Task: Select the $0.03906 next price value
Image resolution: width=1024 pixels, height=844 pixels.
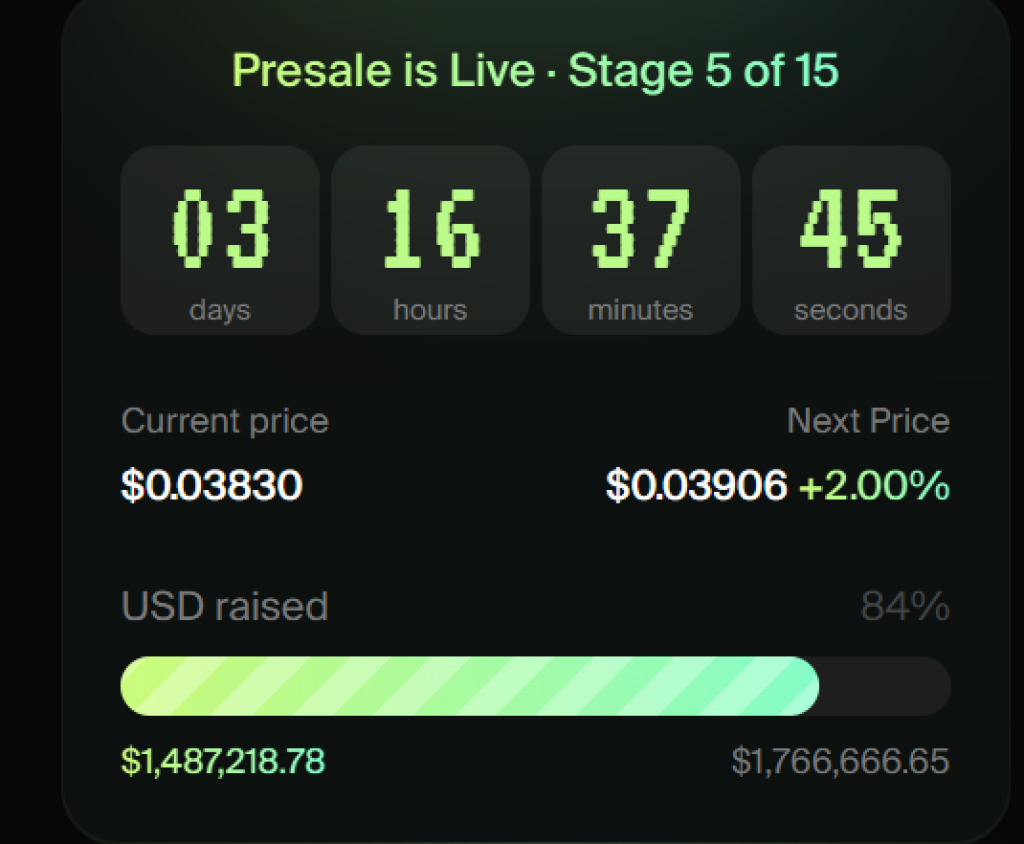Action: (x=697, y=486)
